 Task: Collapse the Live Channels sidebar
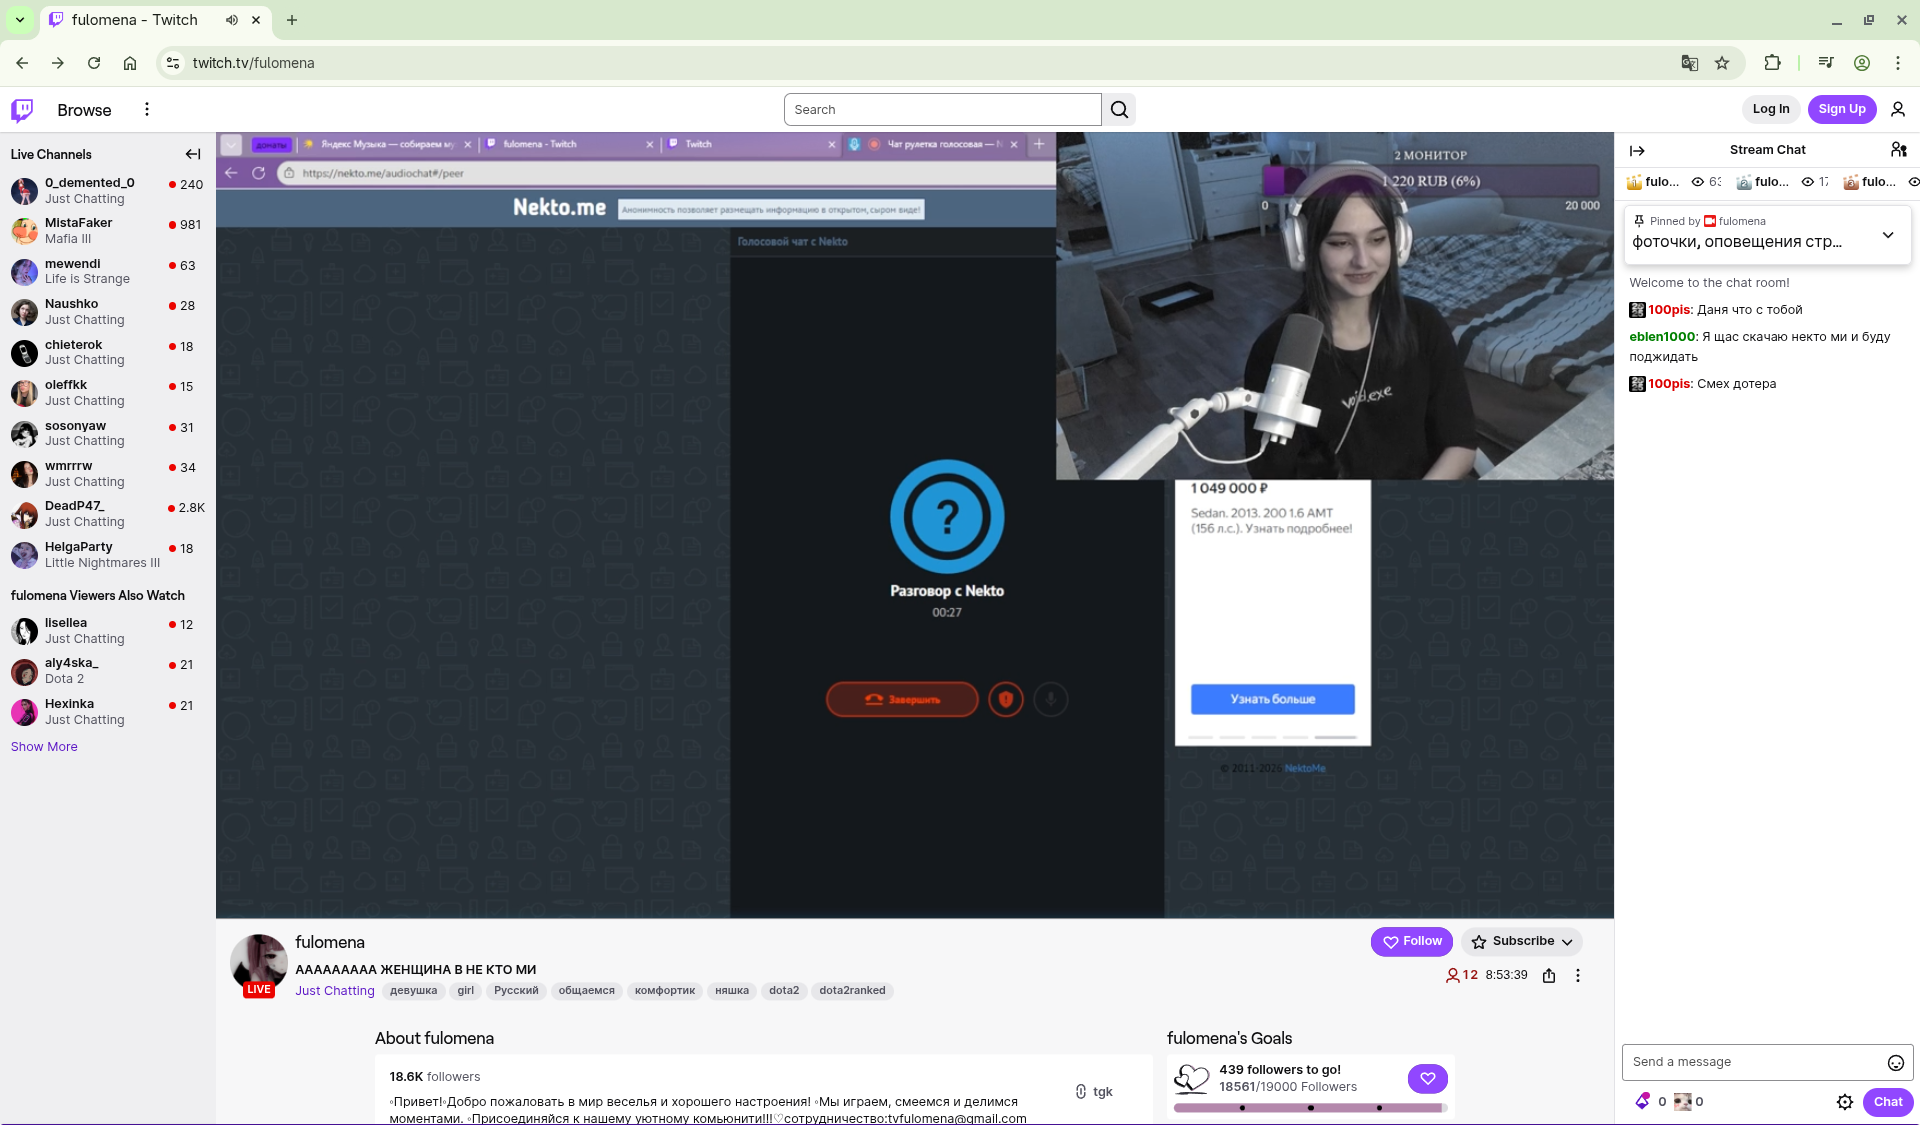coord(193,154)
